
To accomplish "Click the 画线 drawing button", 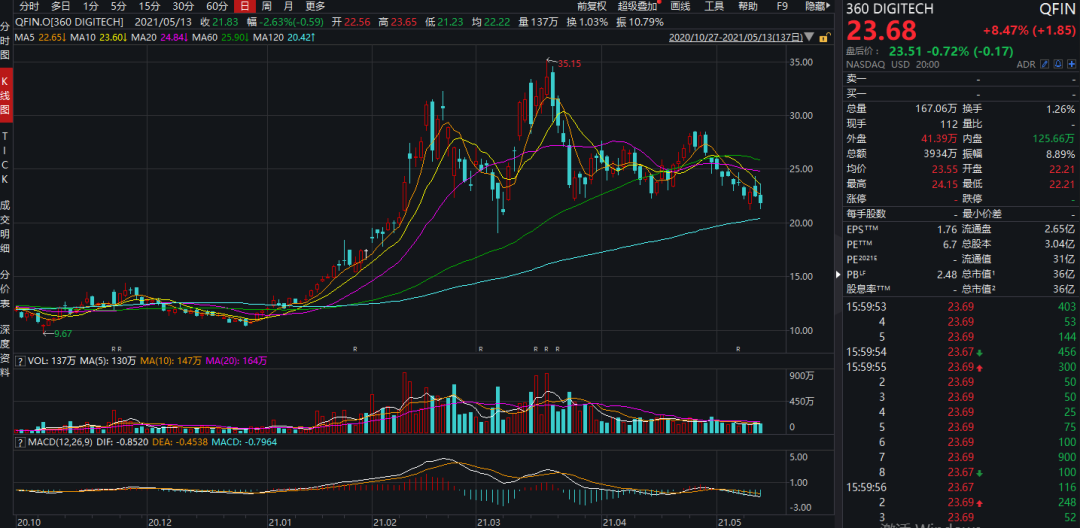I will click(x=679, y=6).
